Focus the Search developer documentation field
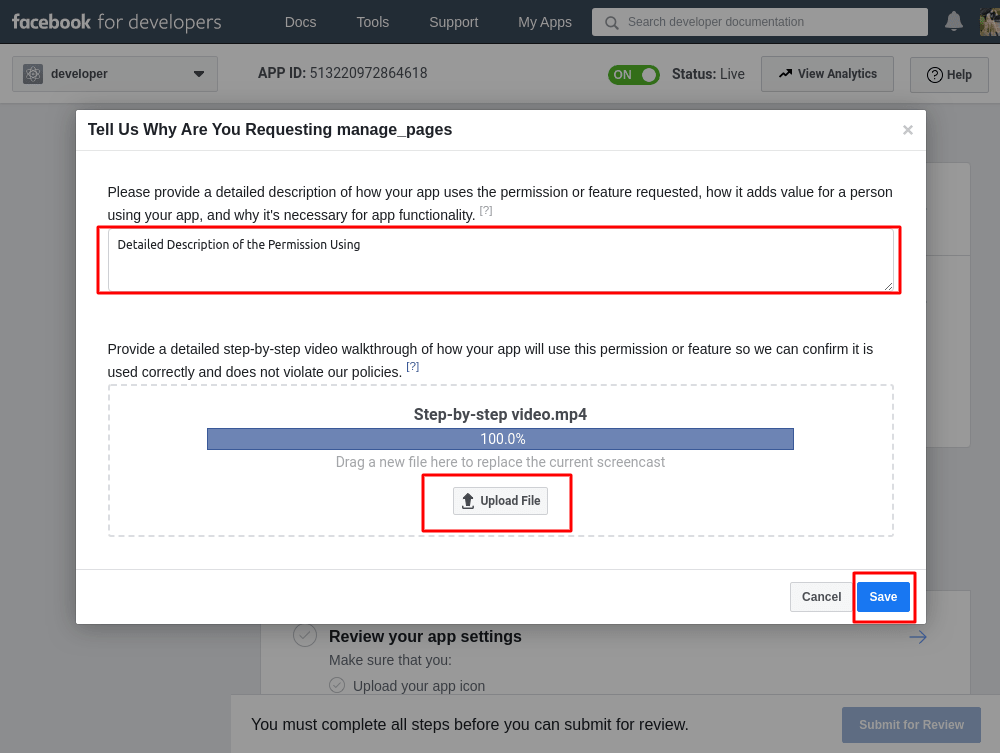The image size is (1000, 753). (x=760, y=22)
